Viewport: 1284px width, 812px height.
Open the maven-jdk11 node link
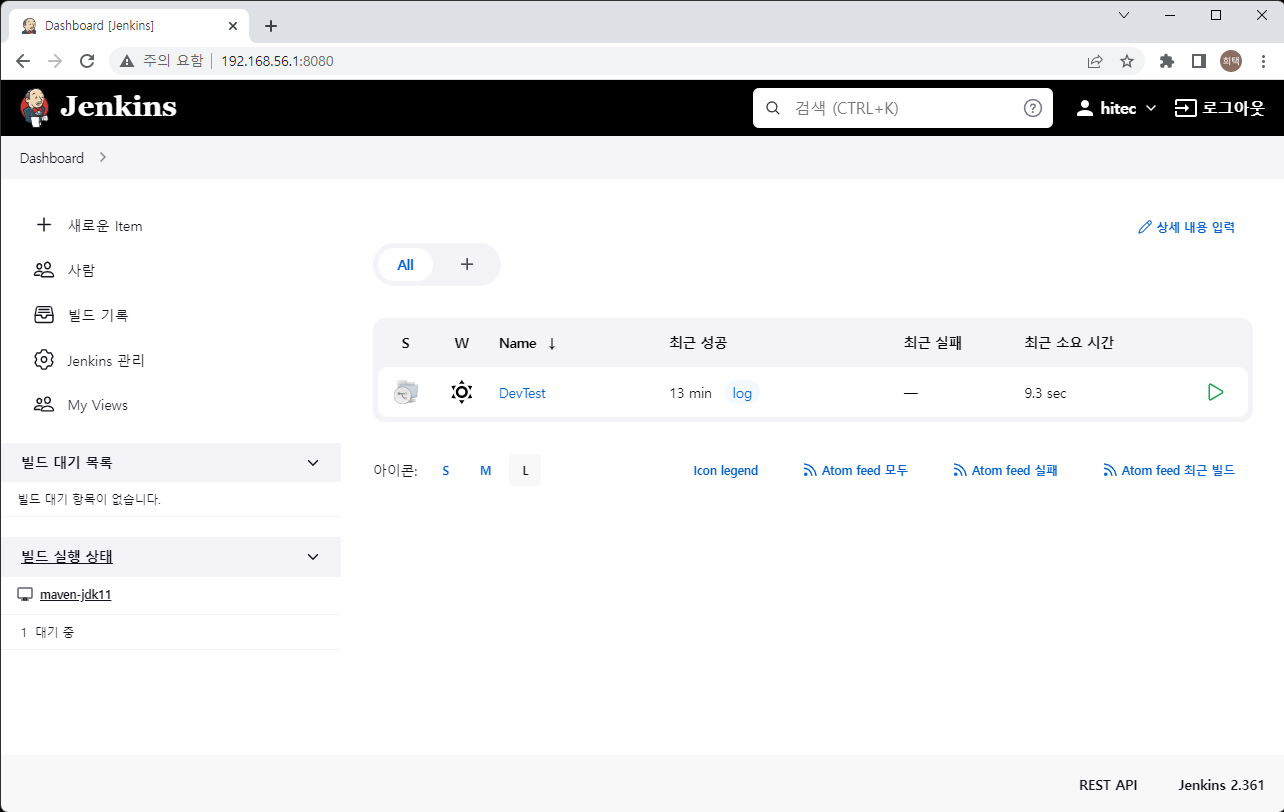point(75,594)
